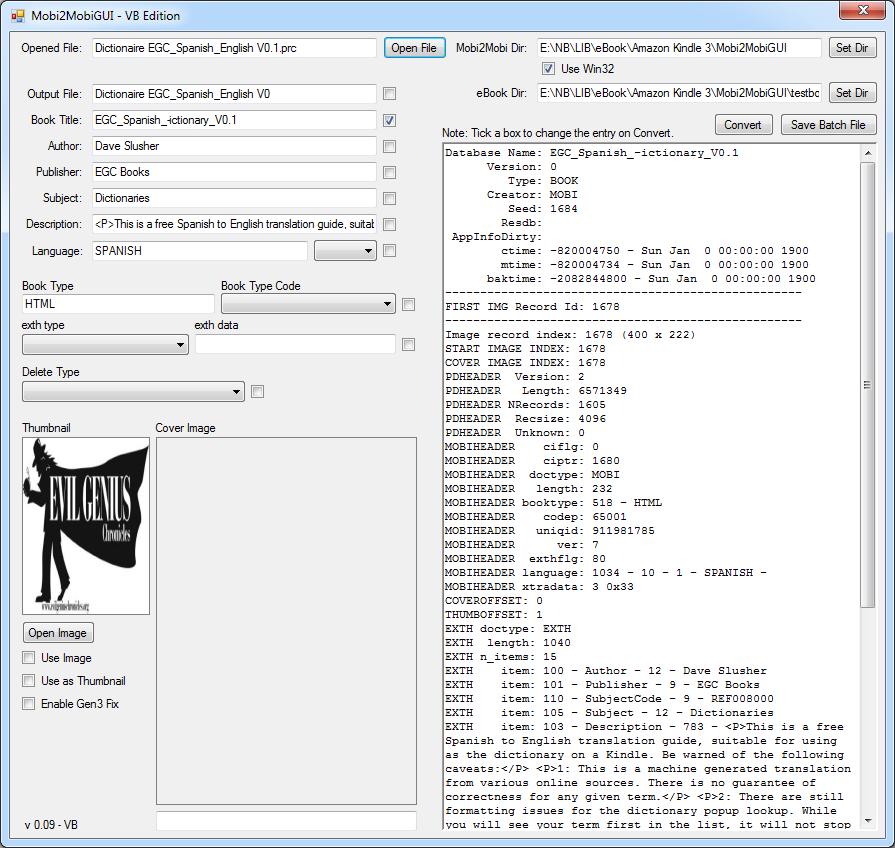Click the Convert button

click(x=743, y=125)
